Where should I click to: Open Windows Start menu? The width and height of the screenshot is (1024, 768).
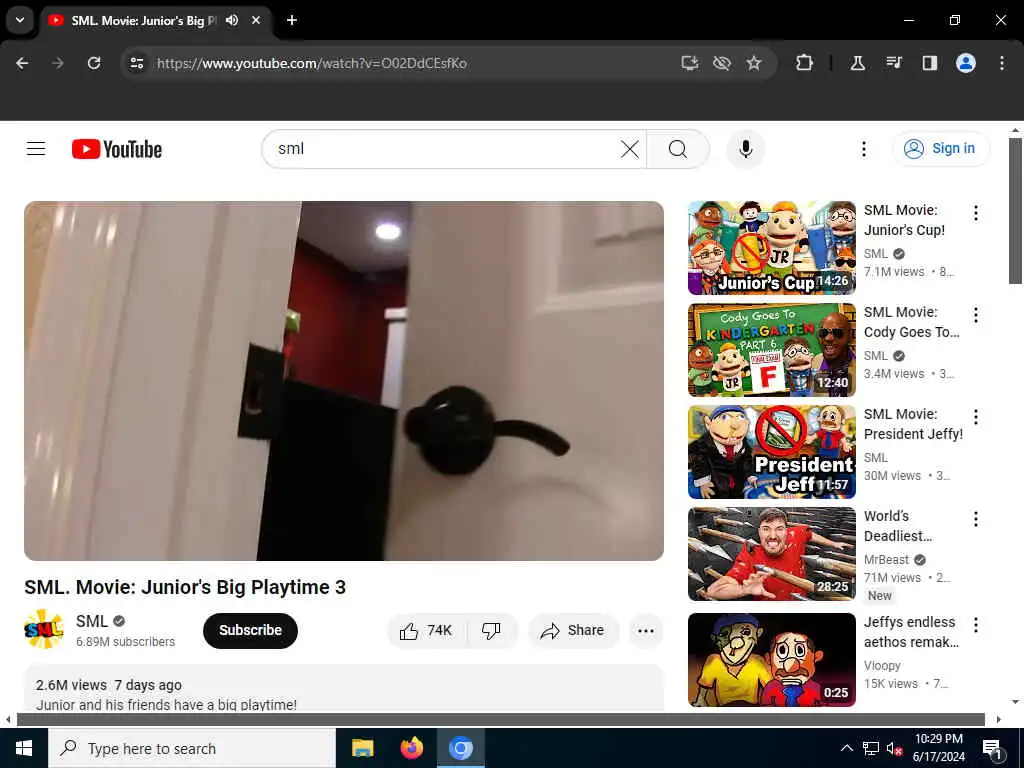point(24,748)
